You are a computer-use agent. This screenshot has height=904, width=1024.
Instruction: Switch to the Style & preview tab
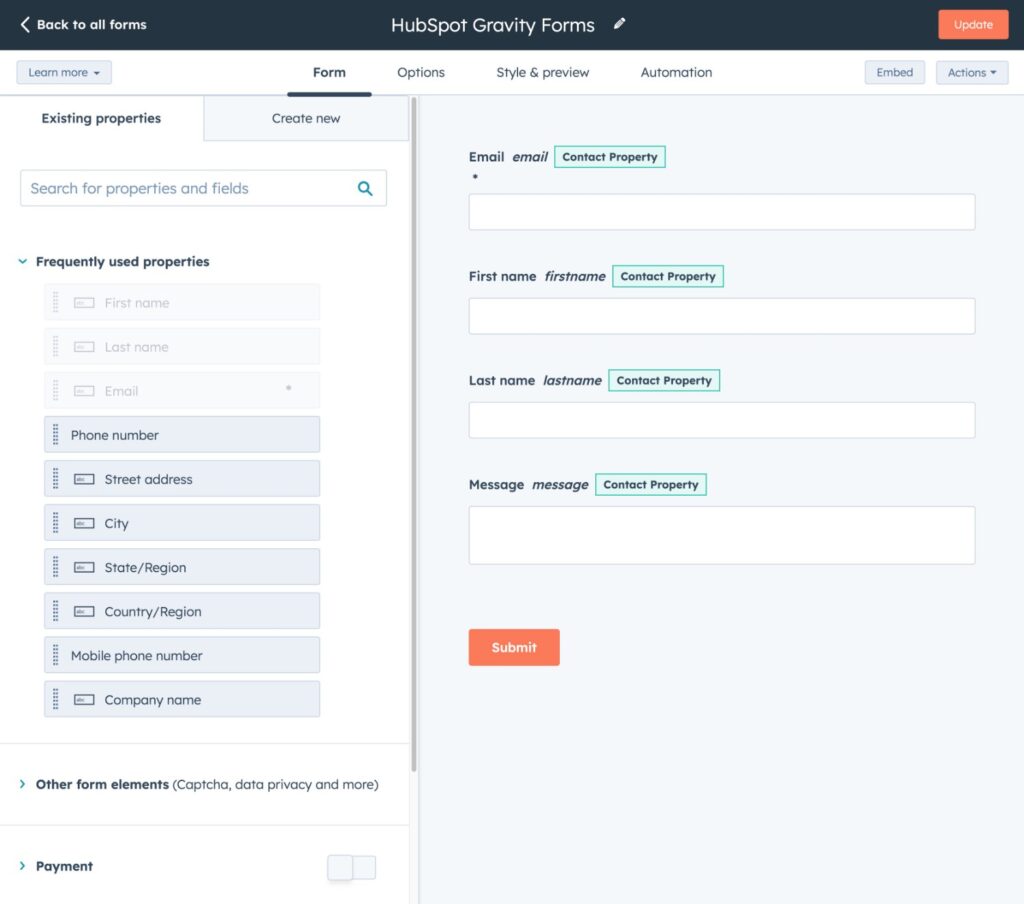(542, 72)
